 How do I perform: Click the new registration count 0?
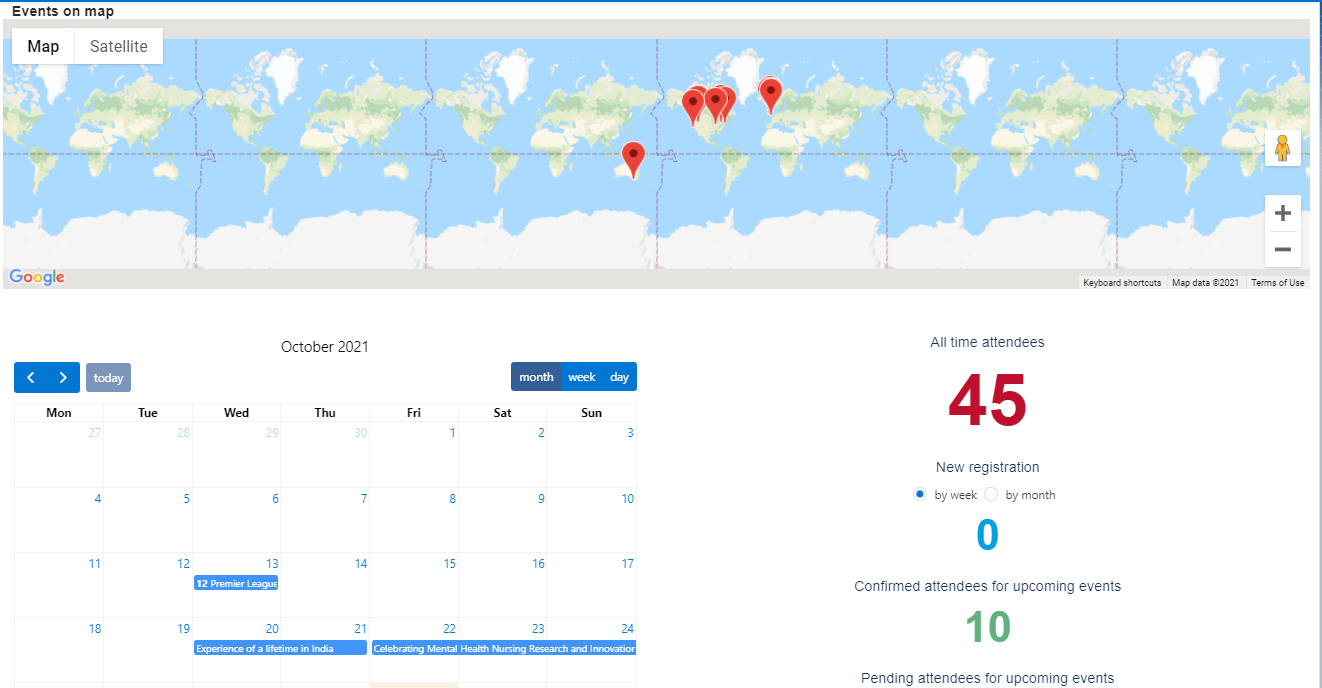pos(987,536)
